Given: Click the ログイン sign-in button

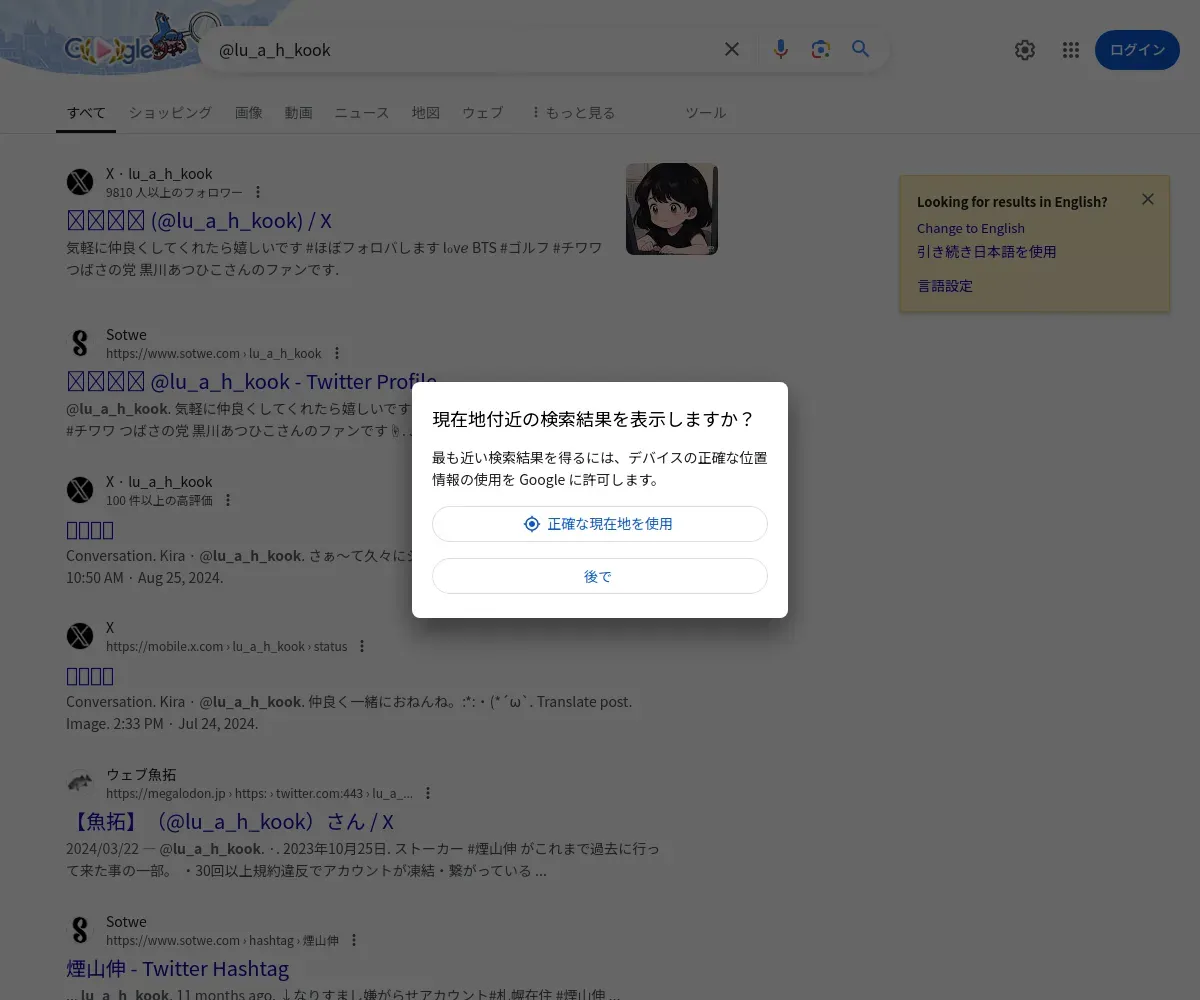Looking at the screenshot, I should (x=1137, y=50).
